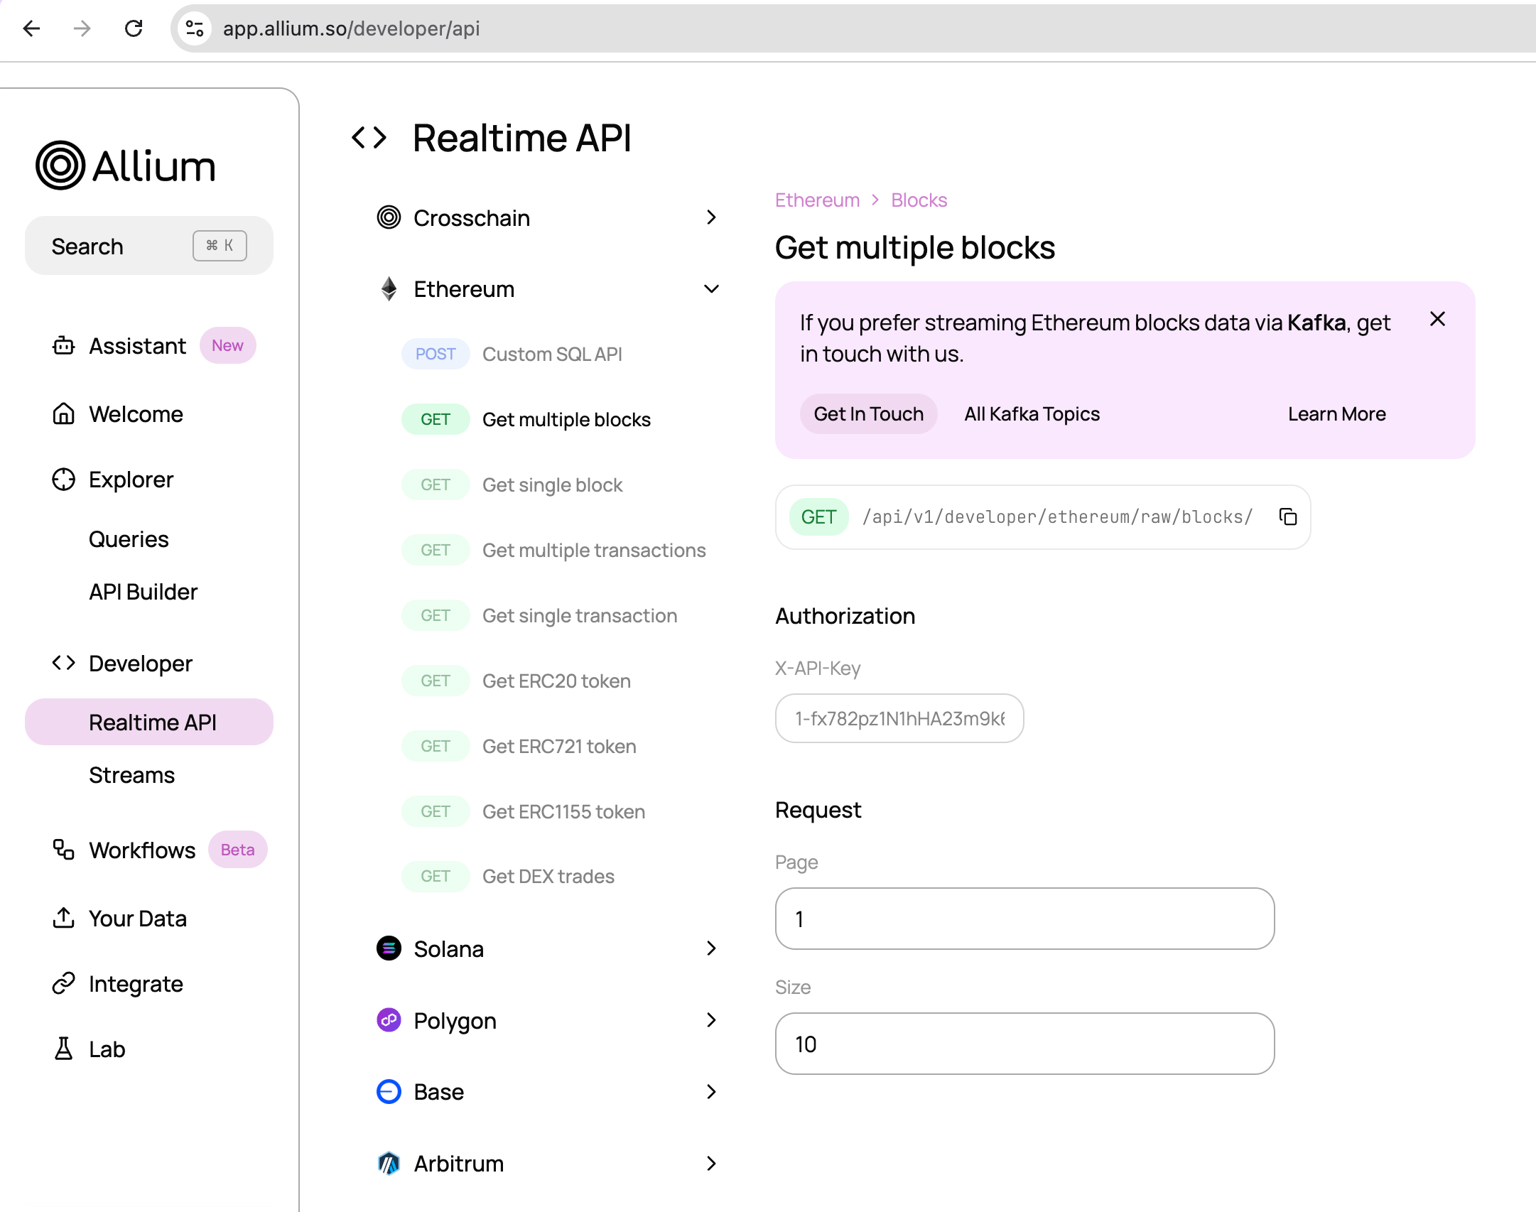Select Get ERC20 token endpoint
This screenshot has height=1212, width=1536.
pos(556,681)
